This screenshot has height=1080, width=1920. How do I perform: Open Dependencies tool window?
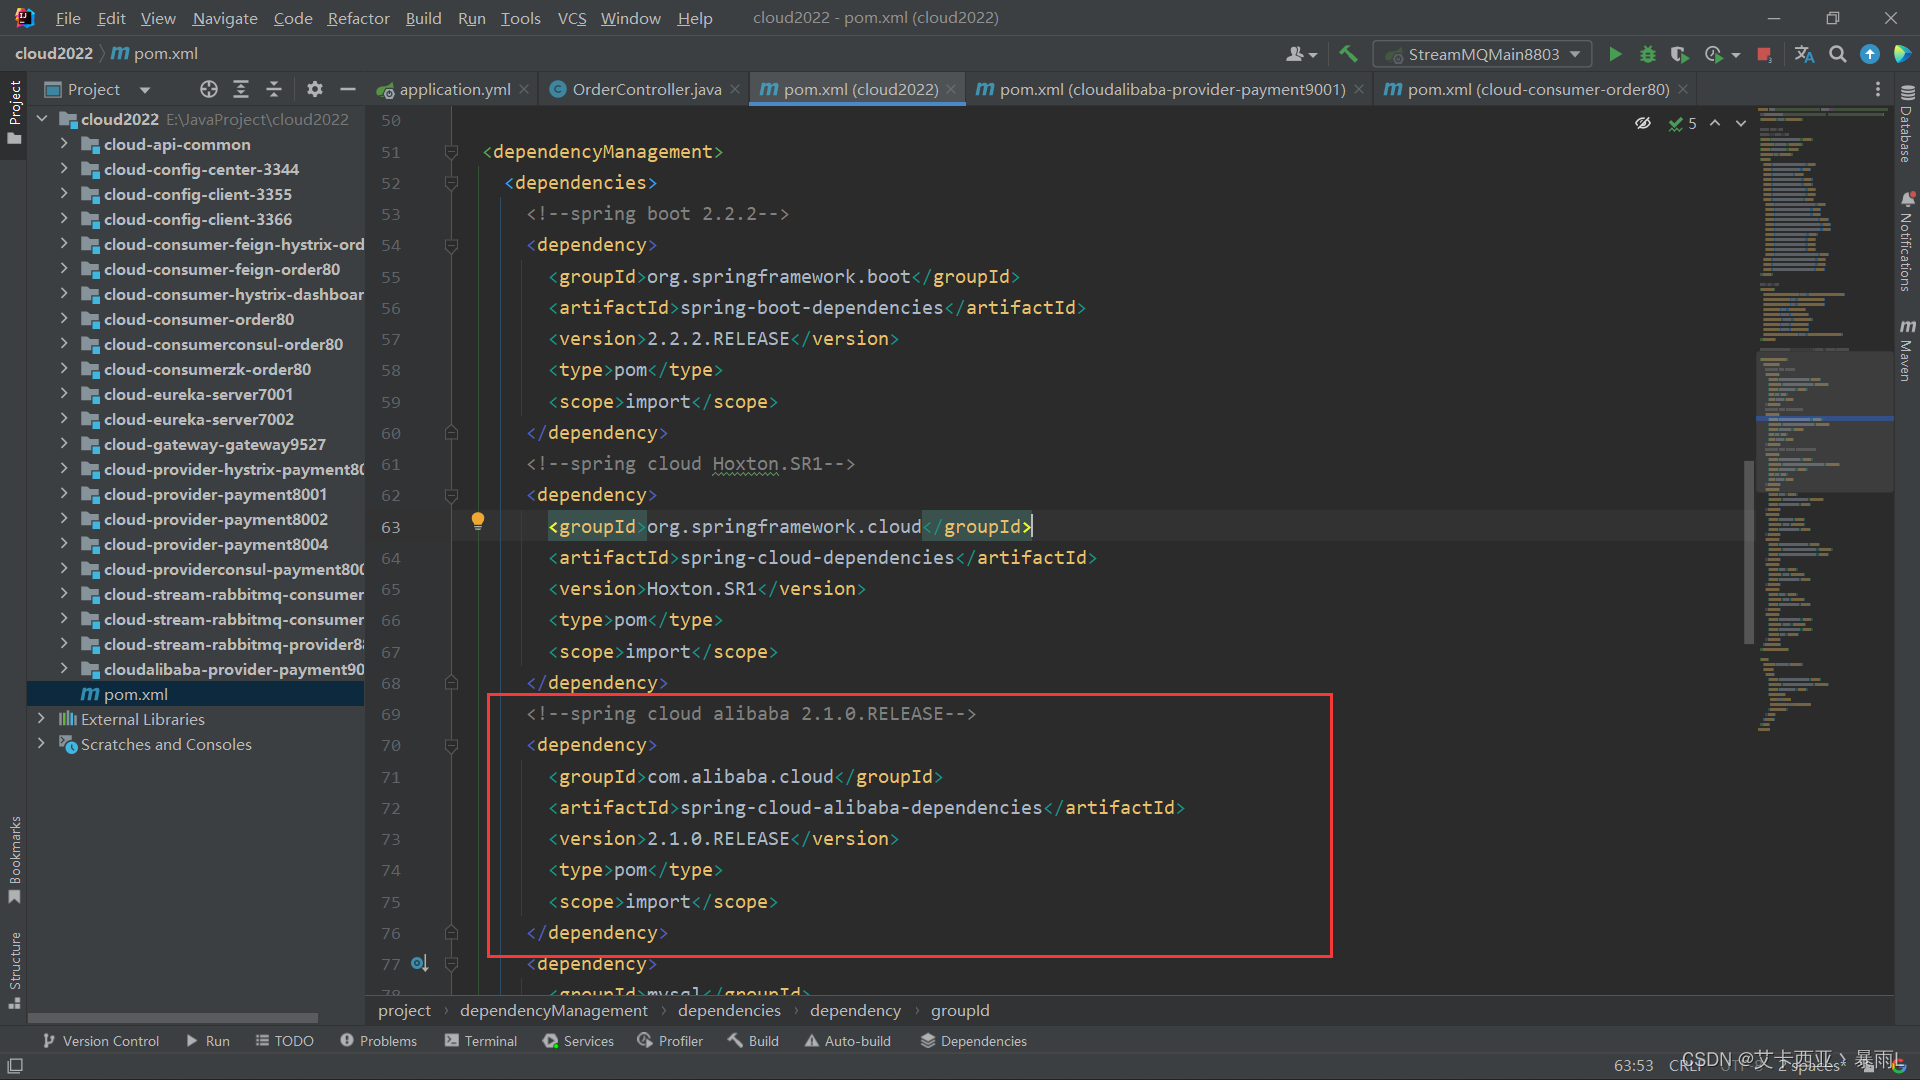click(974, 1041)
